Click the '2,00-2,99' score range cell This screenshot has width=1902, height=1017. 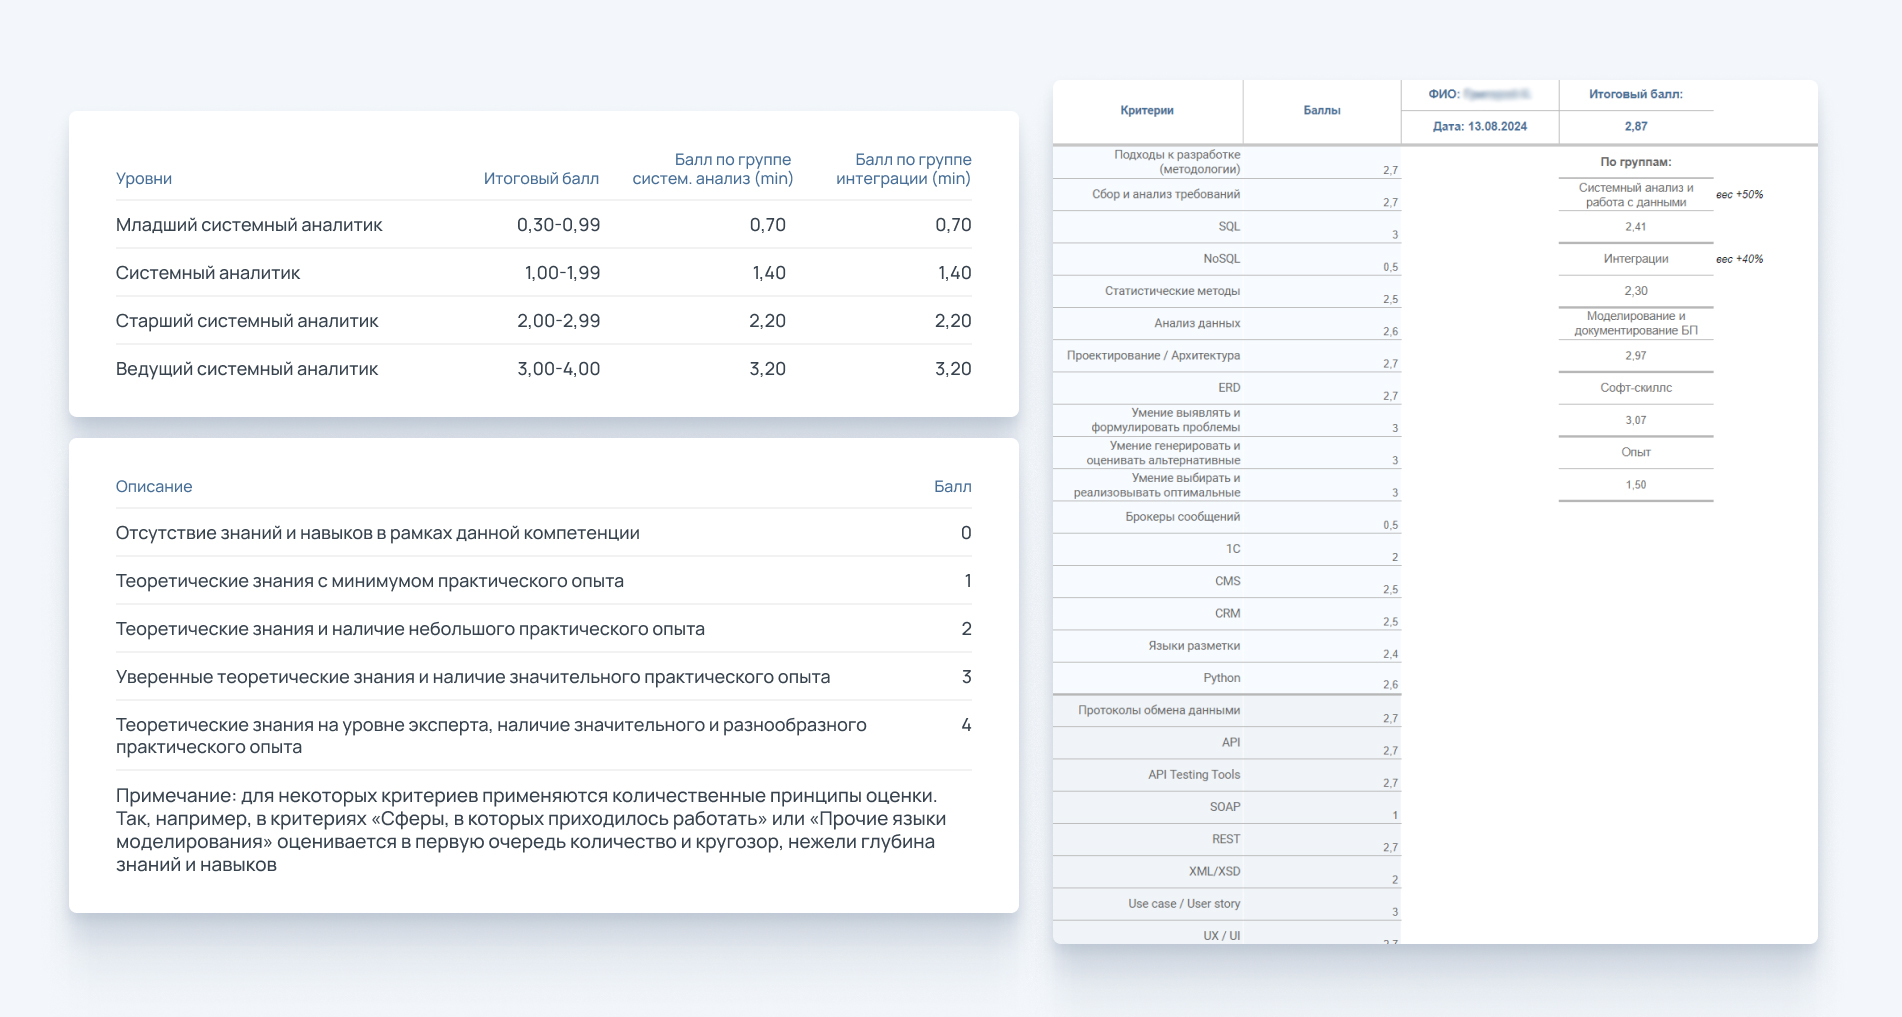558,321
